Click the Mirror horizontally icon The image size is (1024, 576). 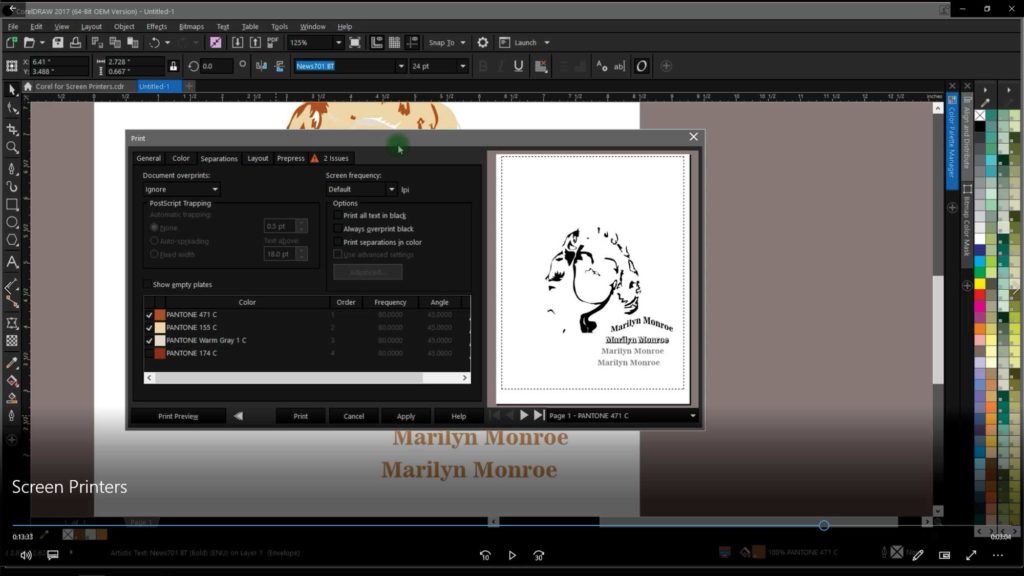261,66
